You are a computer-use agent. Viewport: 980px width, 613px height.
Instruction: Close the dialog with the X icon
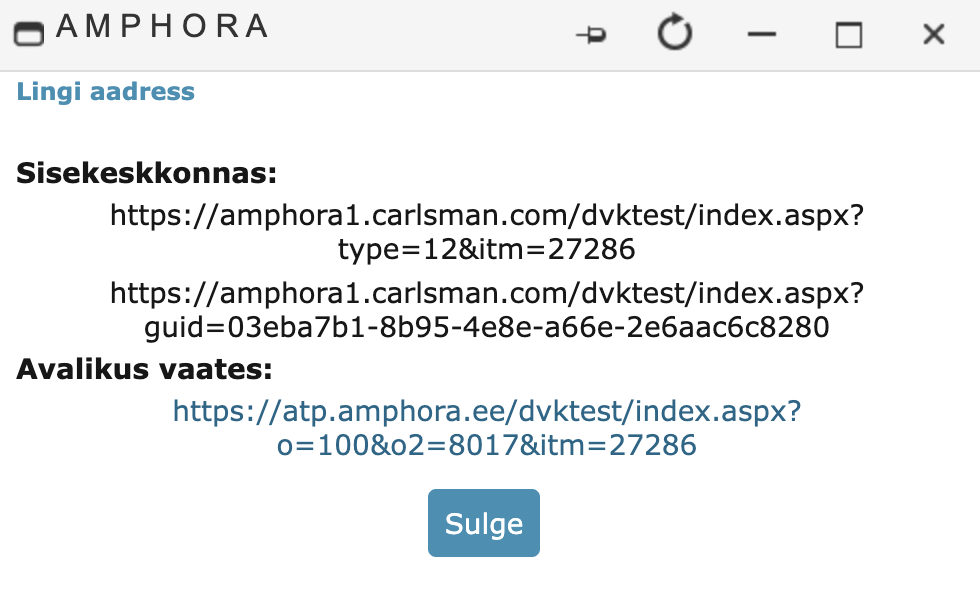pyautogui.click(x=934, y=34)
